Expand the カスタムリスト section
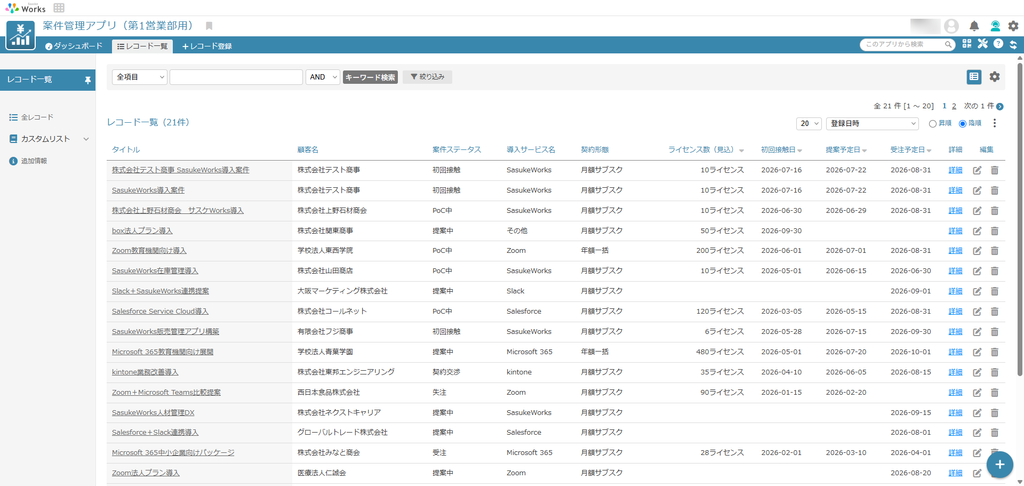The image size is (1024, 486). tap(86, 139)
